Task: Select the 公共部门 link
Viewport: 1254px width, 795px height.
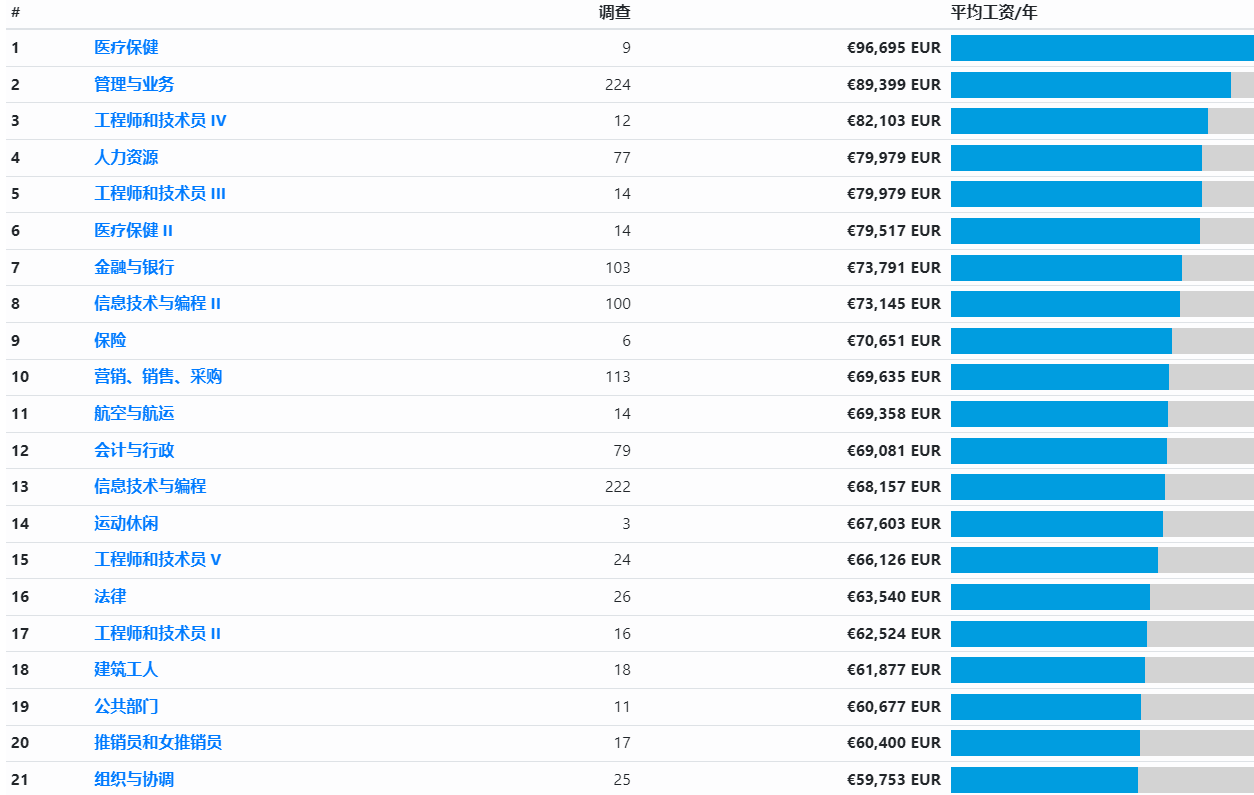Action: [x=126, y=706]
